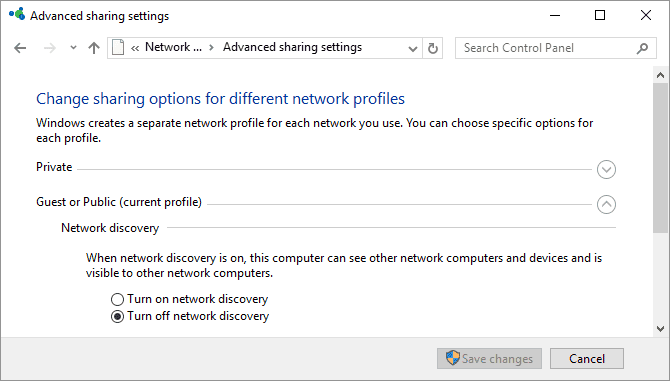Click the scrollbar up arrow
The image size is (670, 381).
[x=661, y=75]
